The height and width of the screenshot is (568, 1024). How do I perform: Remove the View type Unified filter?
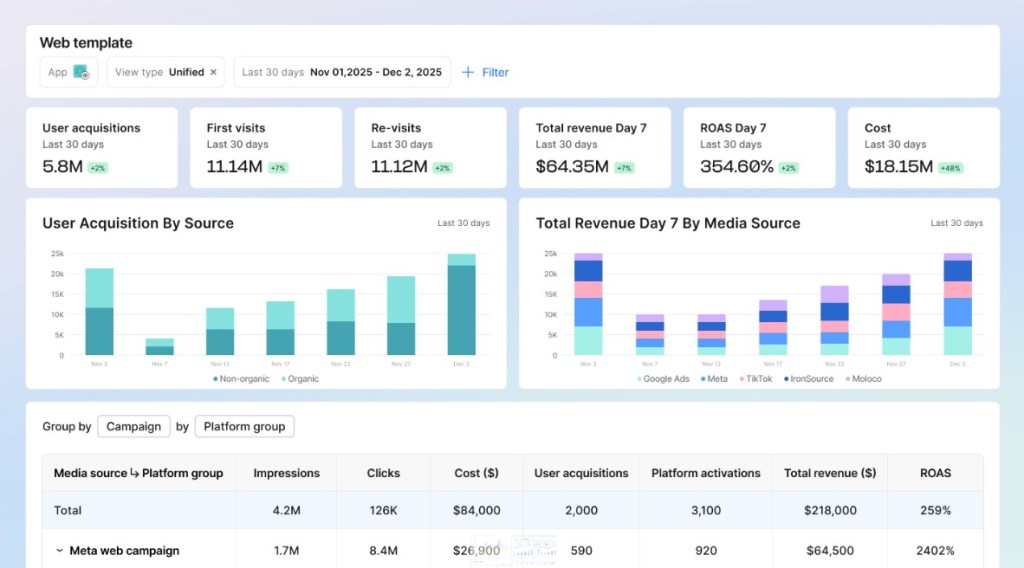(x=213, y=72)
